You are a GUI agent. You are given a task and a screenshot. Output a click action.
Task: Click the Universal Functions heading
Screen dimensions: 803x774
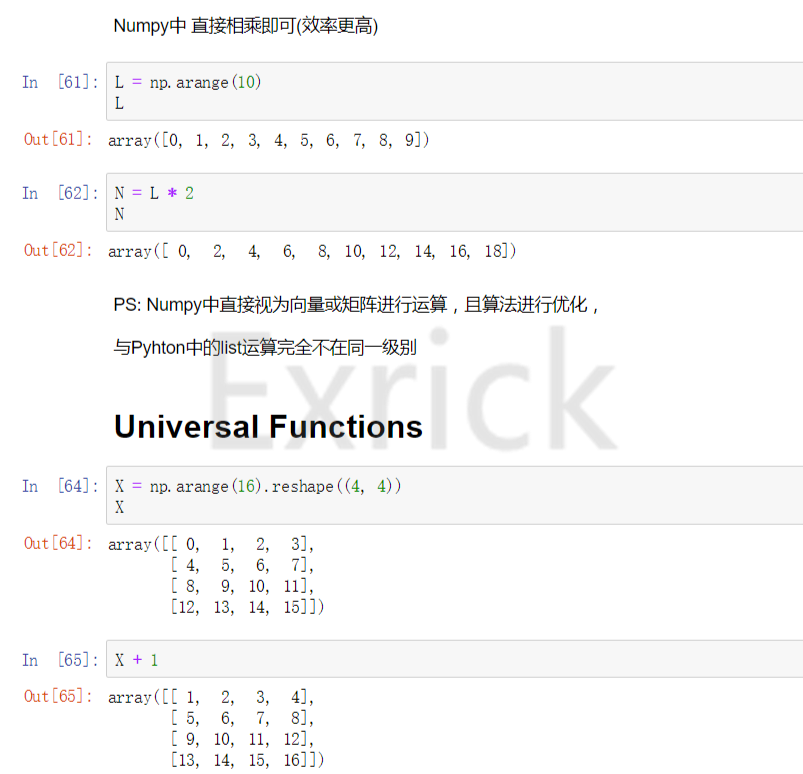point(268,427)
